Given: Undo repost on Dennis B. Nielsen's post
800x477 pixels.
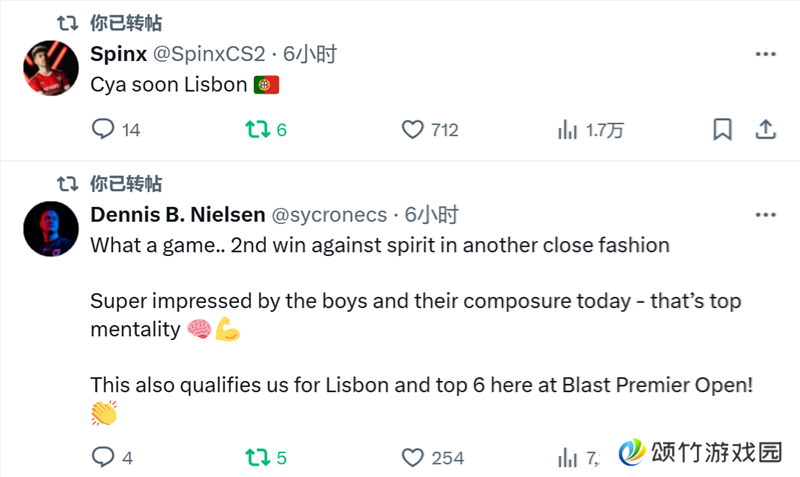Looking at the screenshot, I should [266, 457].
